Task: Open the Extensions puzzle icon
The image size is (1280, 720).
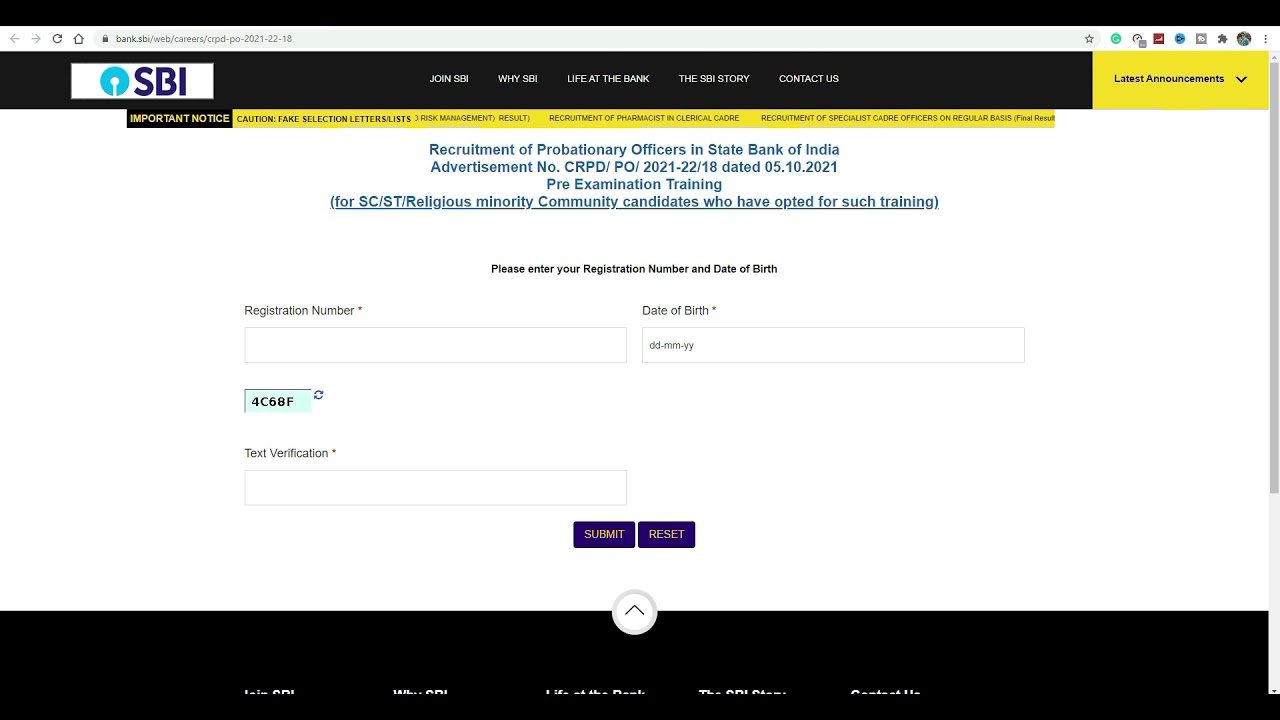Action: pos(1222,39)
